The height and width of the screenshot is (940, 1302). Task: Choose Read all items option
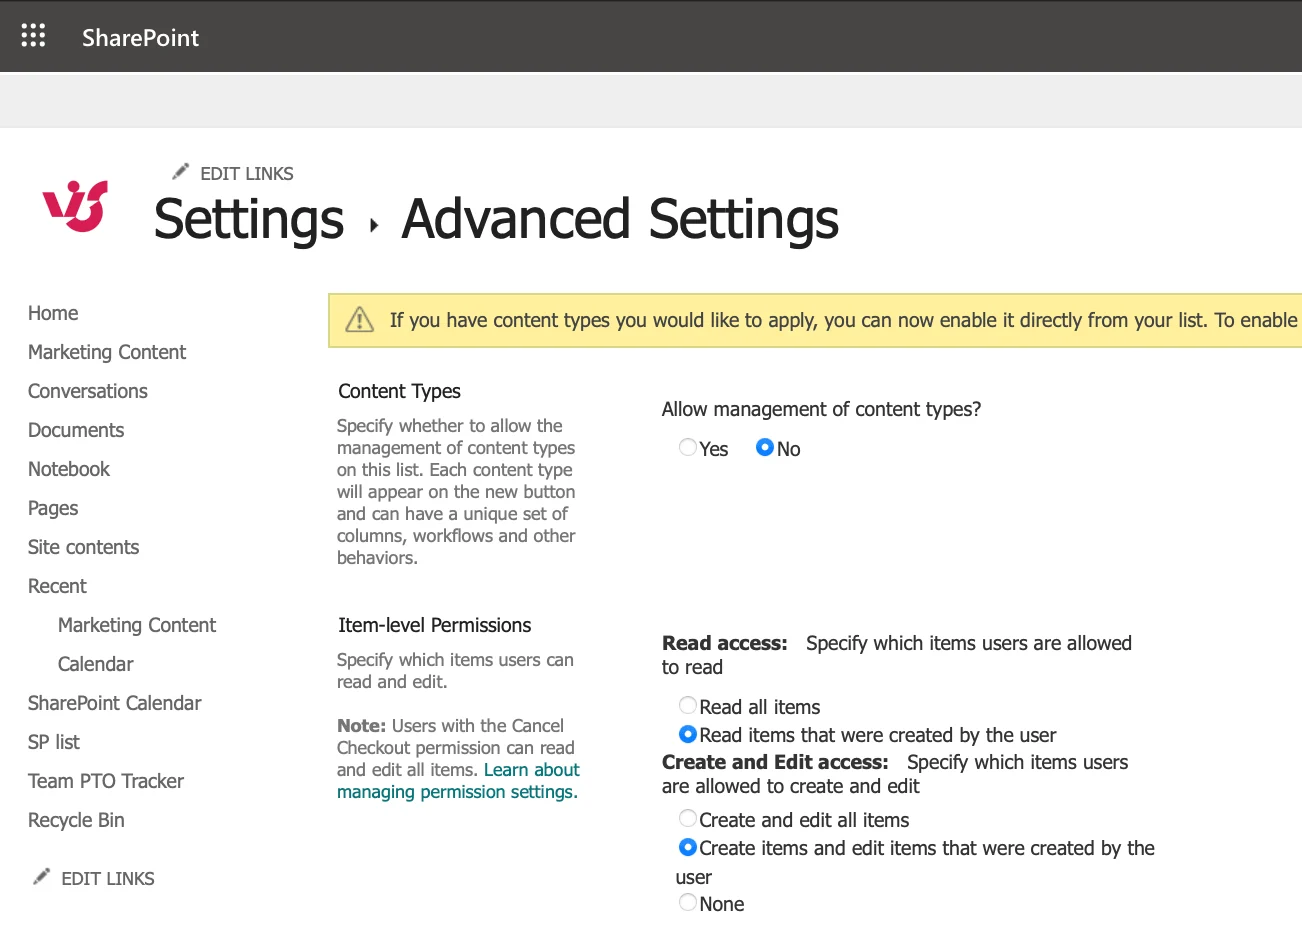688,705
